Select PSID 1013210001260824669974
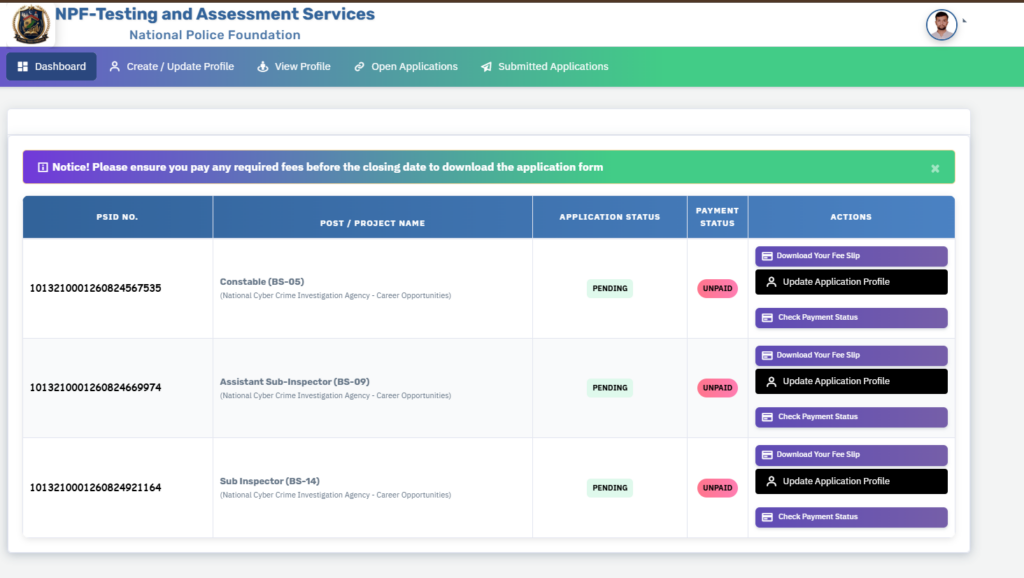 (95, 387)
